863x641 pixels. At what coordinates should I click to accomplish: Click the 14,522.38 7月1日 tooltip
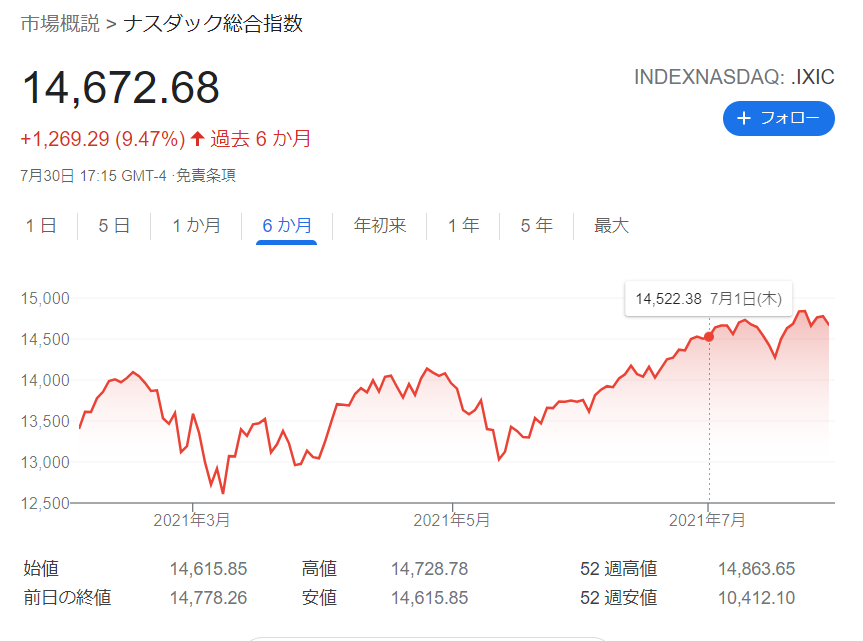tap(708, 299)
